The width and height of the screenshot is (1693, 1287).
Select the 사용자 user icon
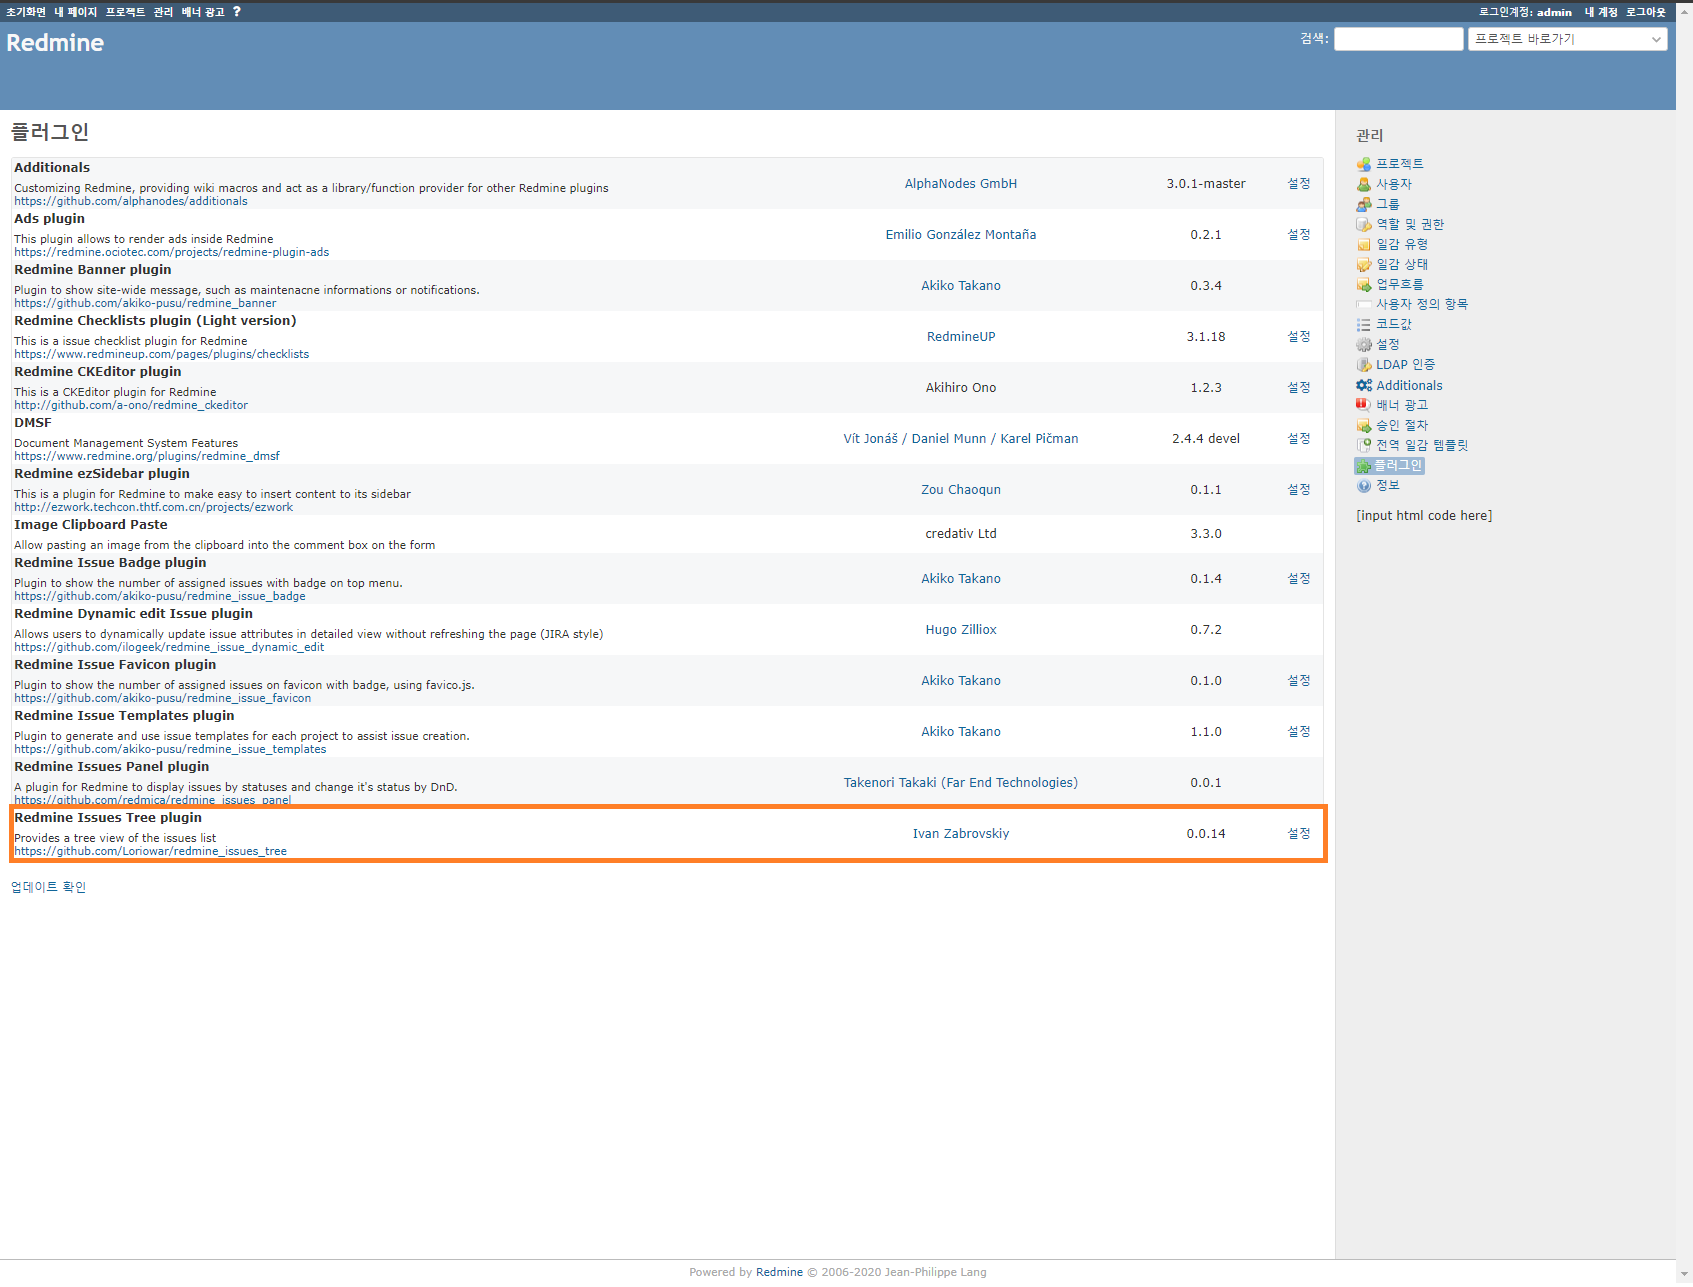tap(1364, 184)
